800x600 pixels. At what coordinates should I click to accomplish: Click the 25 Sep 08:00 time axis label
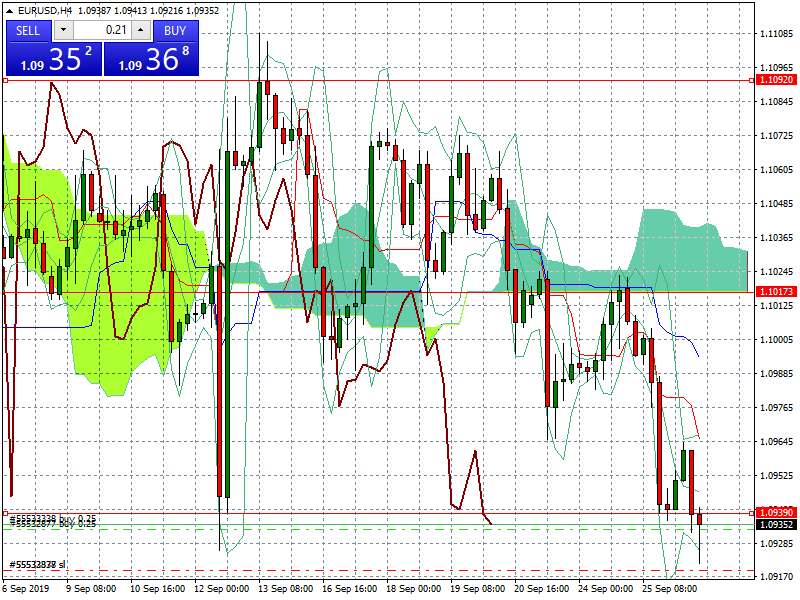coord(669,589)
